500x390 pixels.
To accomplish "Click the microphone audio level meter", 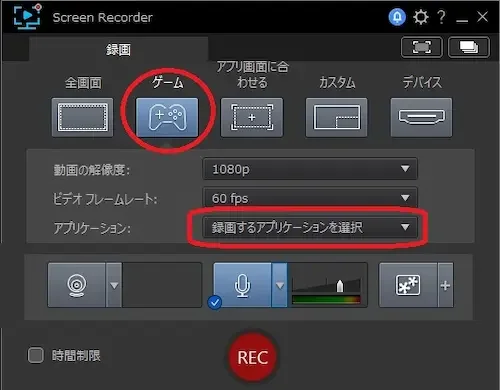I will (326, 299).
